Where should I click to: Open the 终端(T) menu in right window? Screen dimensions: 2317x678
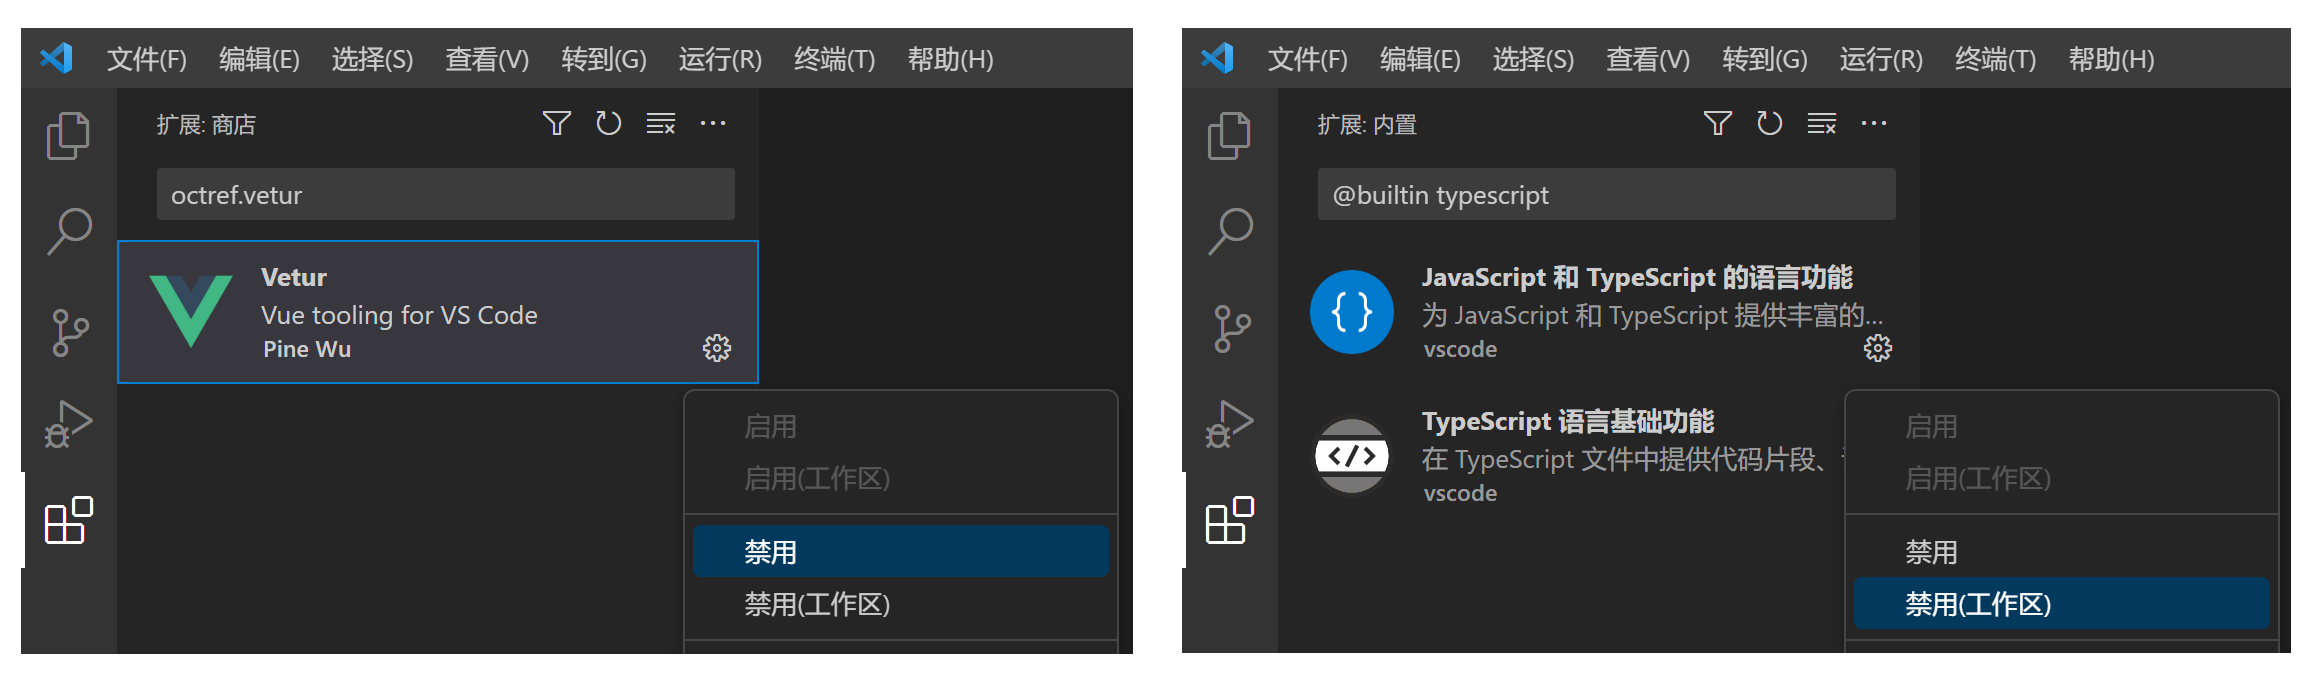pos(1994,60)
